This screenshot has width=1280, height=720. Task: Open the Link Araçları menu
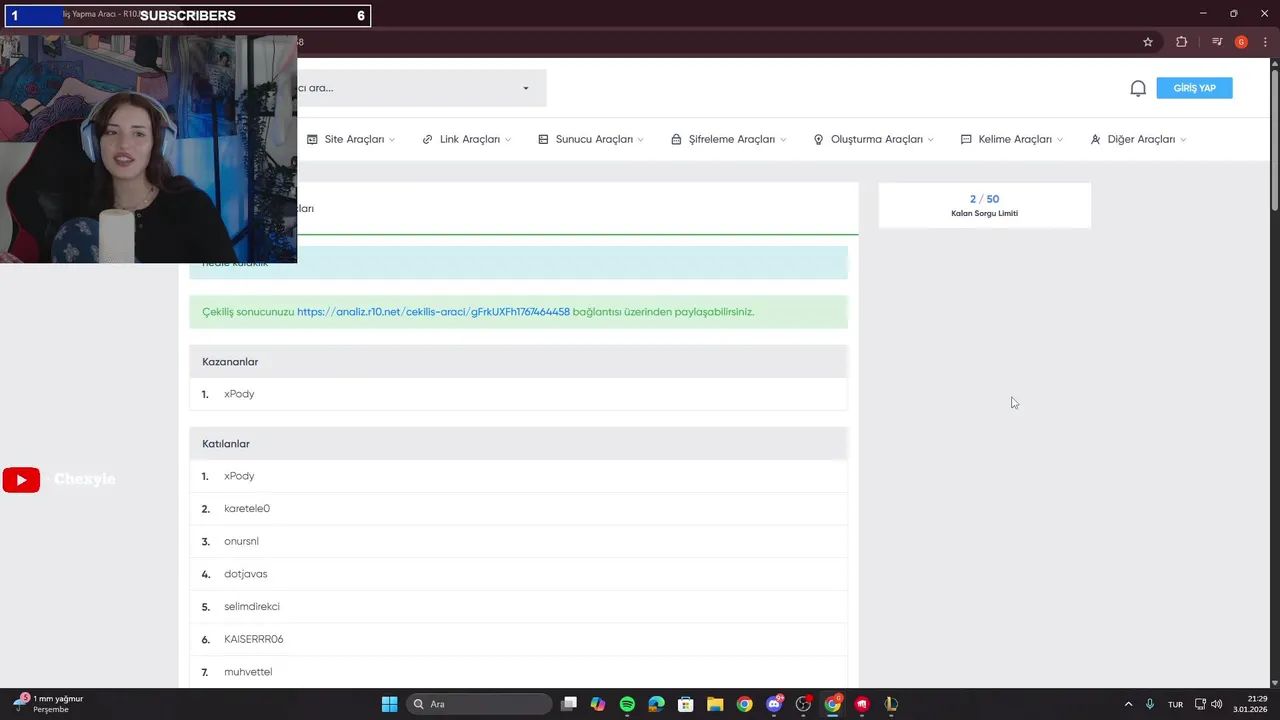pyautogui.click(x=467, y=139)
